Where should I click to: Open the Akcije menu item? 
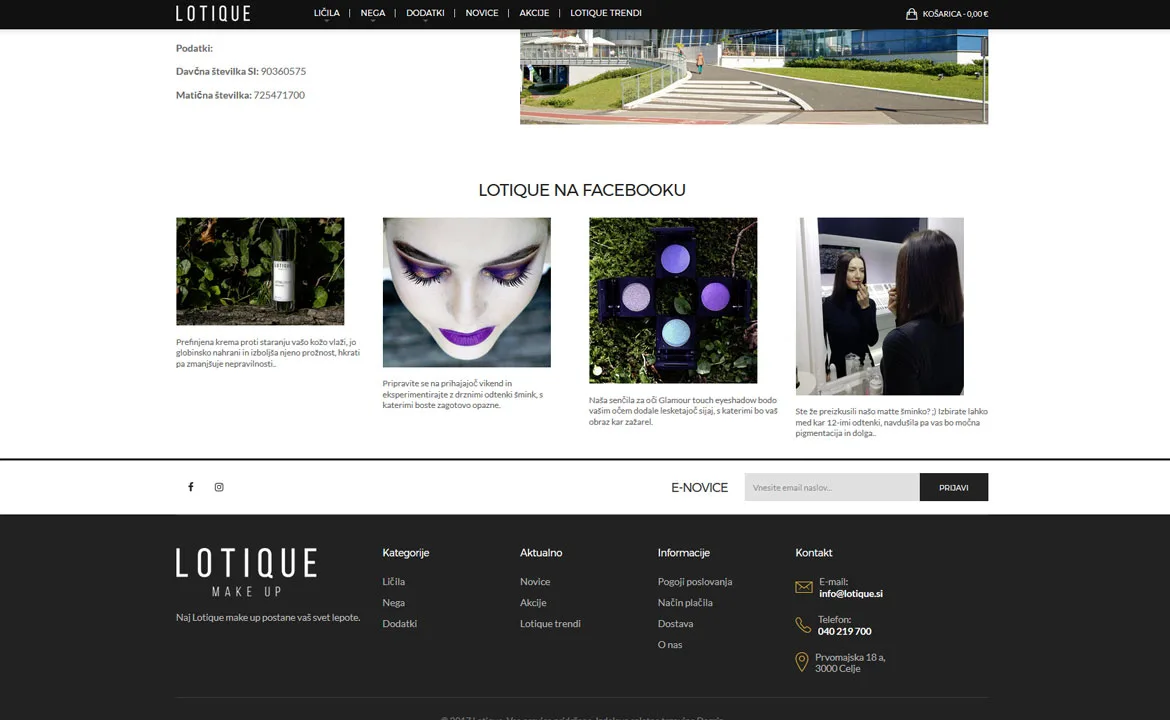click(534, 13)
